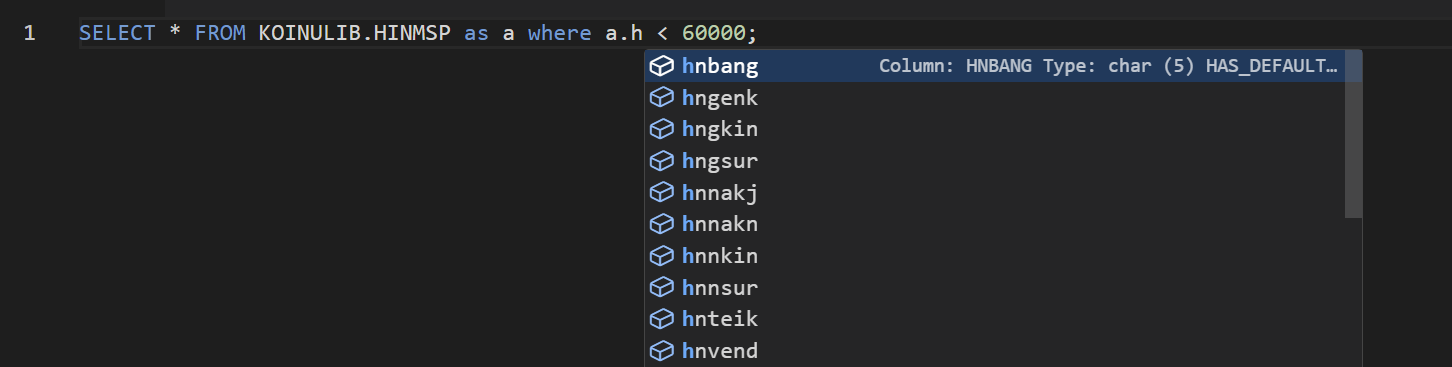Viewport: 1452px width, 367px height.
Task: Click the cube icon beside hngkin
Action: pos(660,129)
